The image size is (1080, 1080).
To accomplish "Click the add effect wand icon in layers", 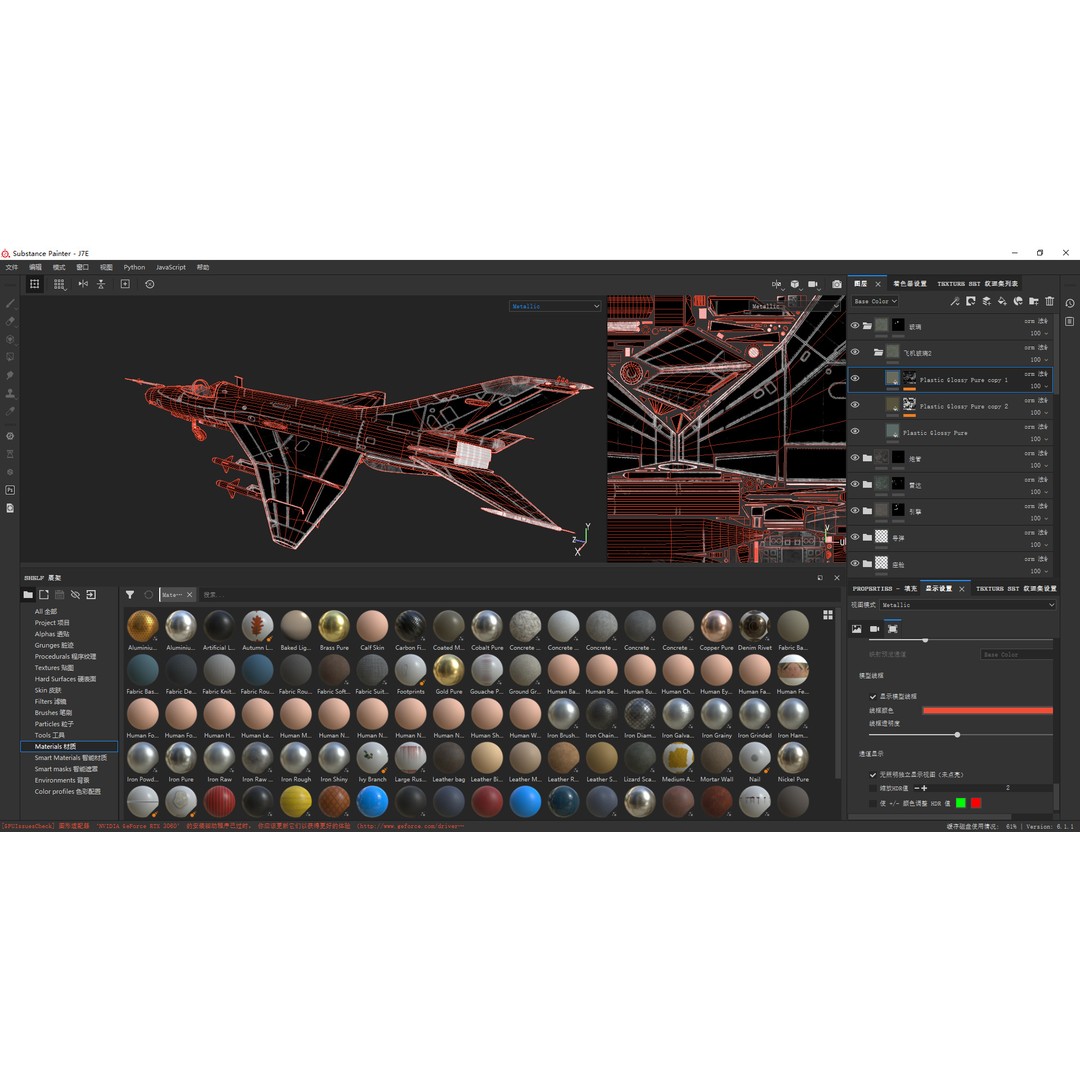I will point(955,301).
